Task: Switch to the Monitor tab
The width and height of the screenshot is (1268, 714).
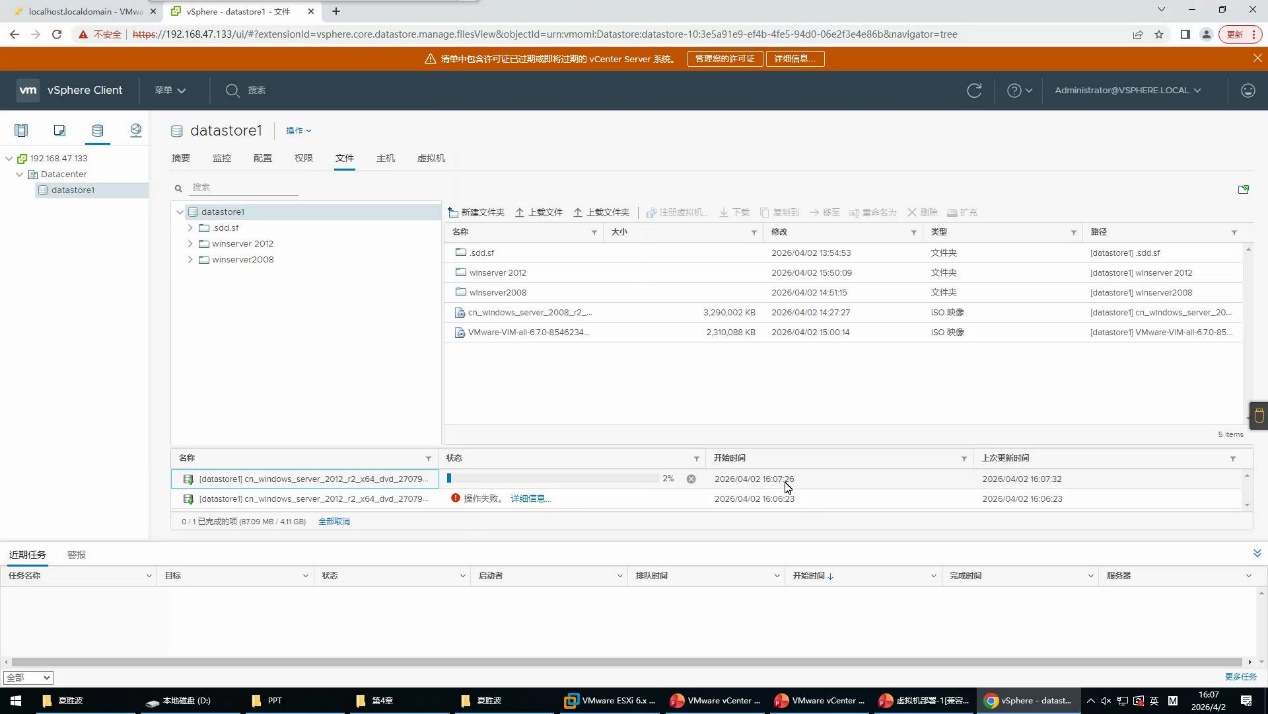Action: point(222,158)
